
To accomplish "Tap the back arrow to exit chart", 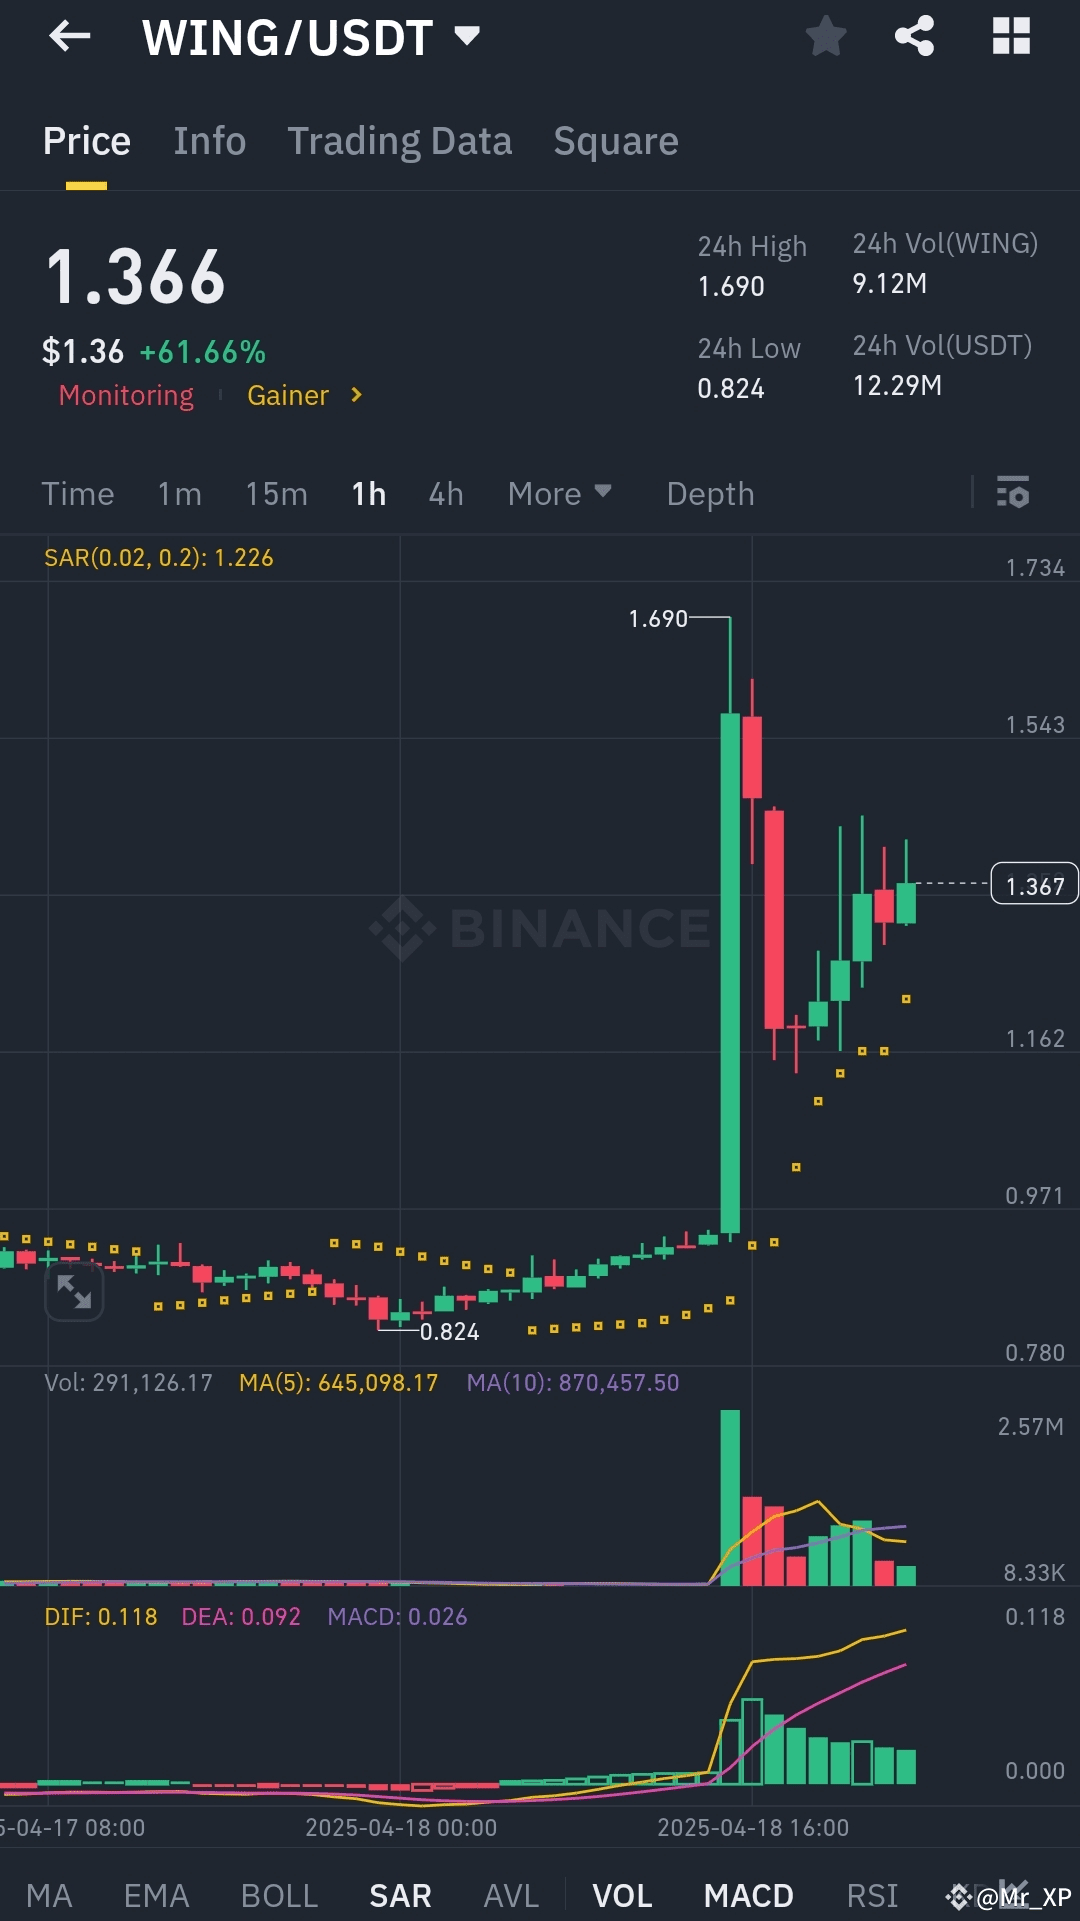I will pyautogui.click(x=67, y=37).
